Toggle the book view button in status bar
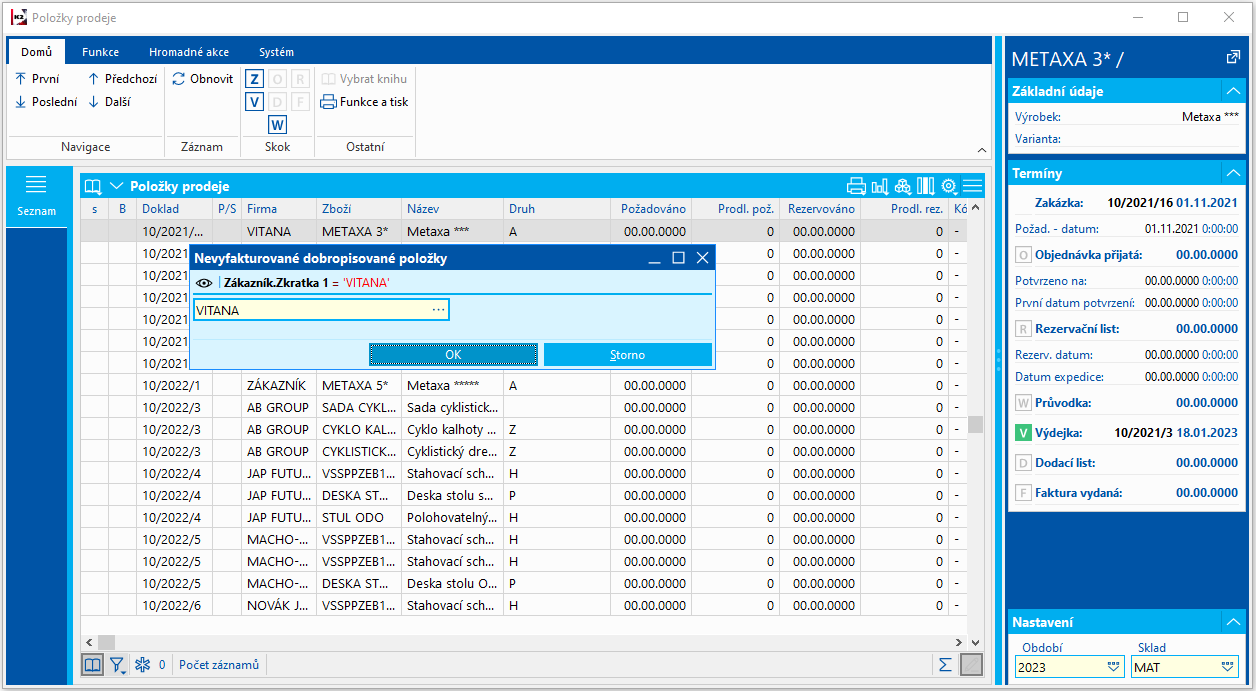The width and height of the screenshot is (1256, 691). [92, 665]
